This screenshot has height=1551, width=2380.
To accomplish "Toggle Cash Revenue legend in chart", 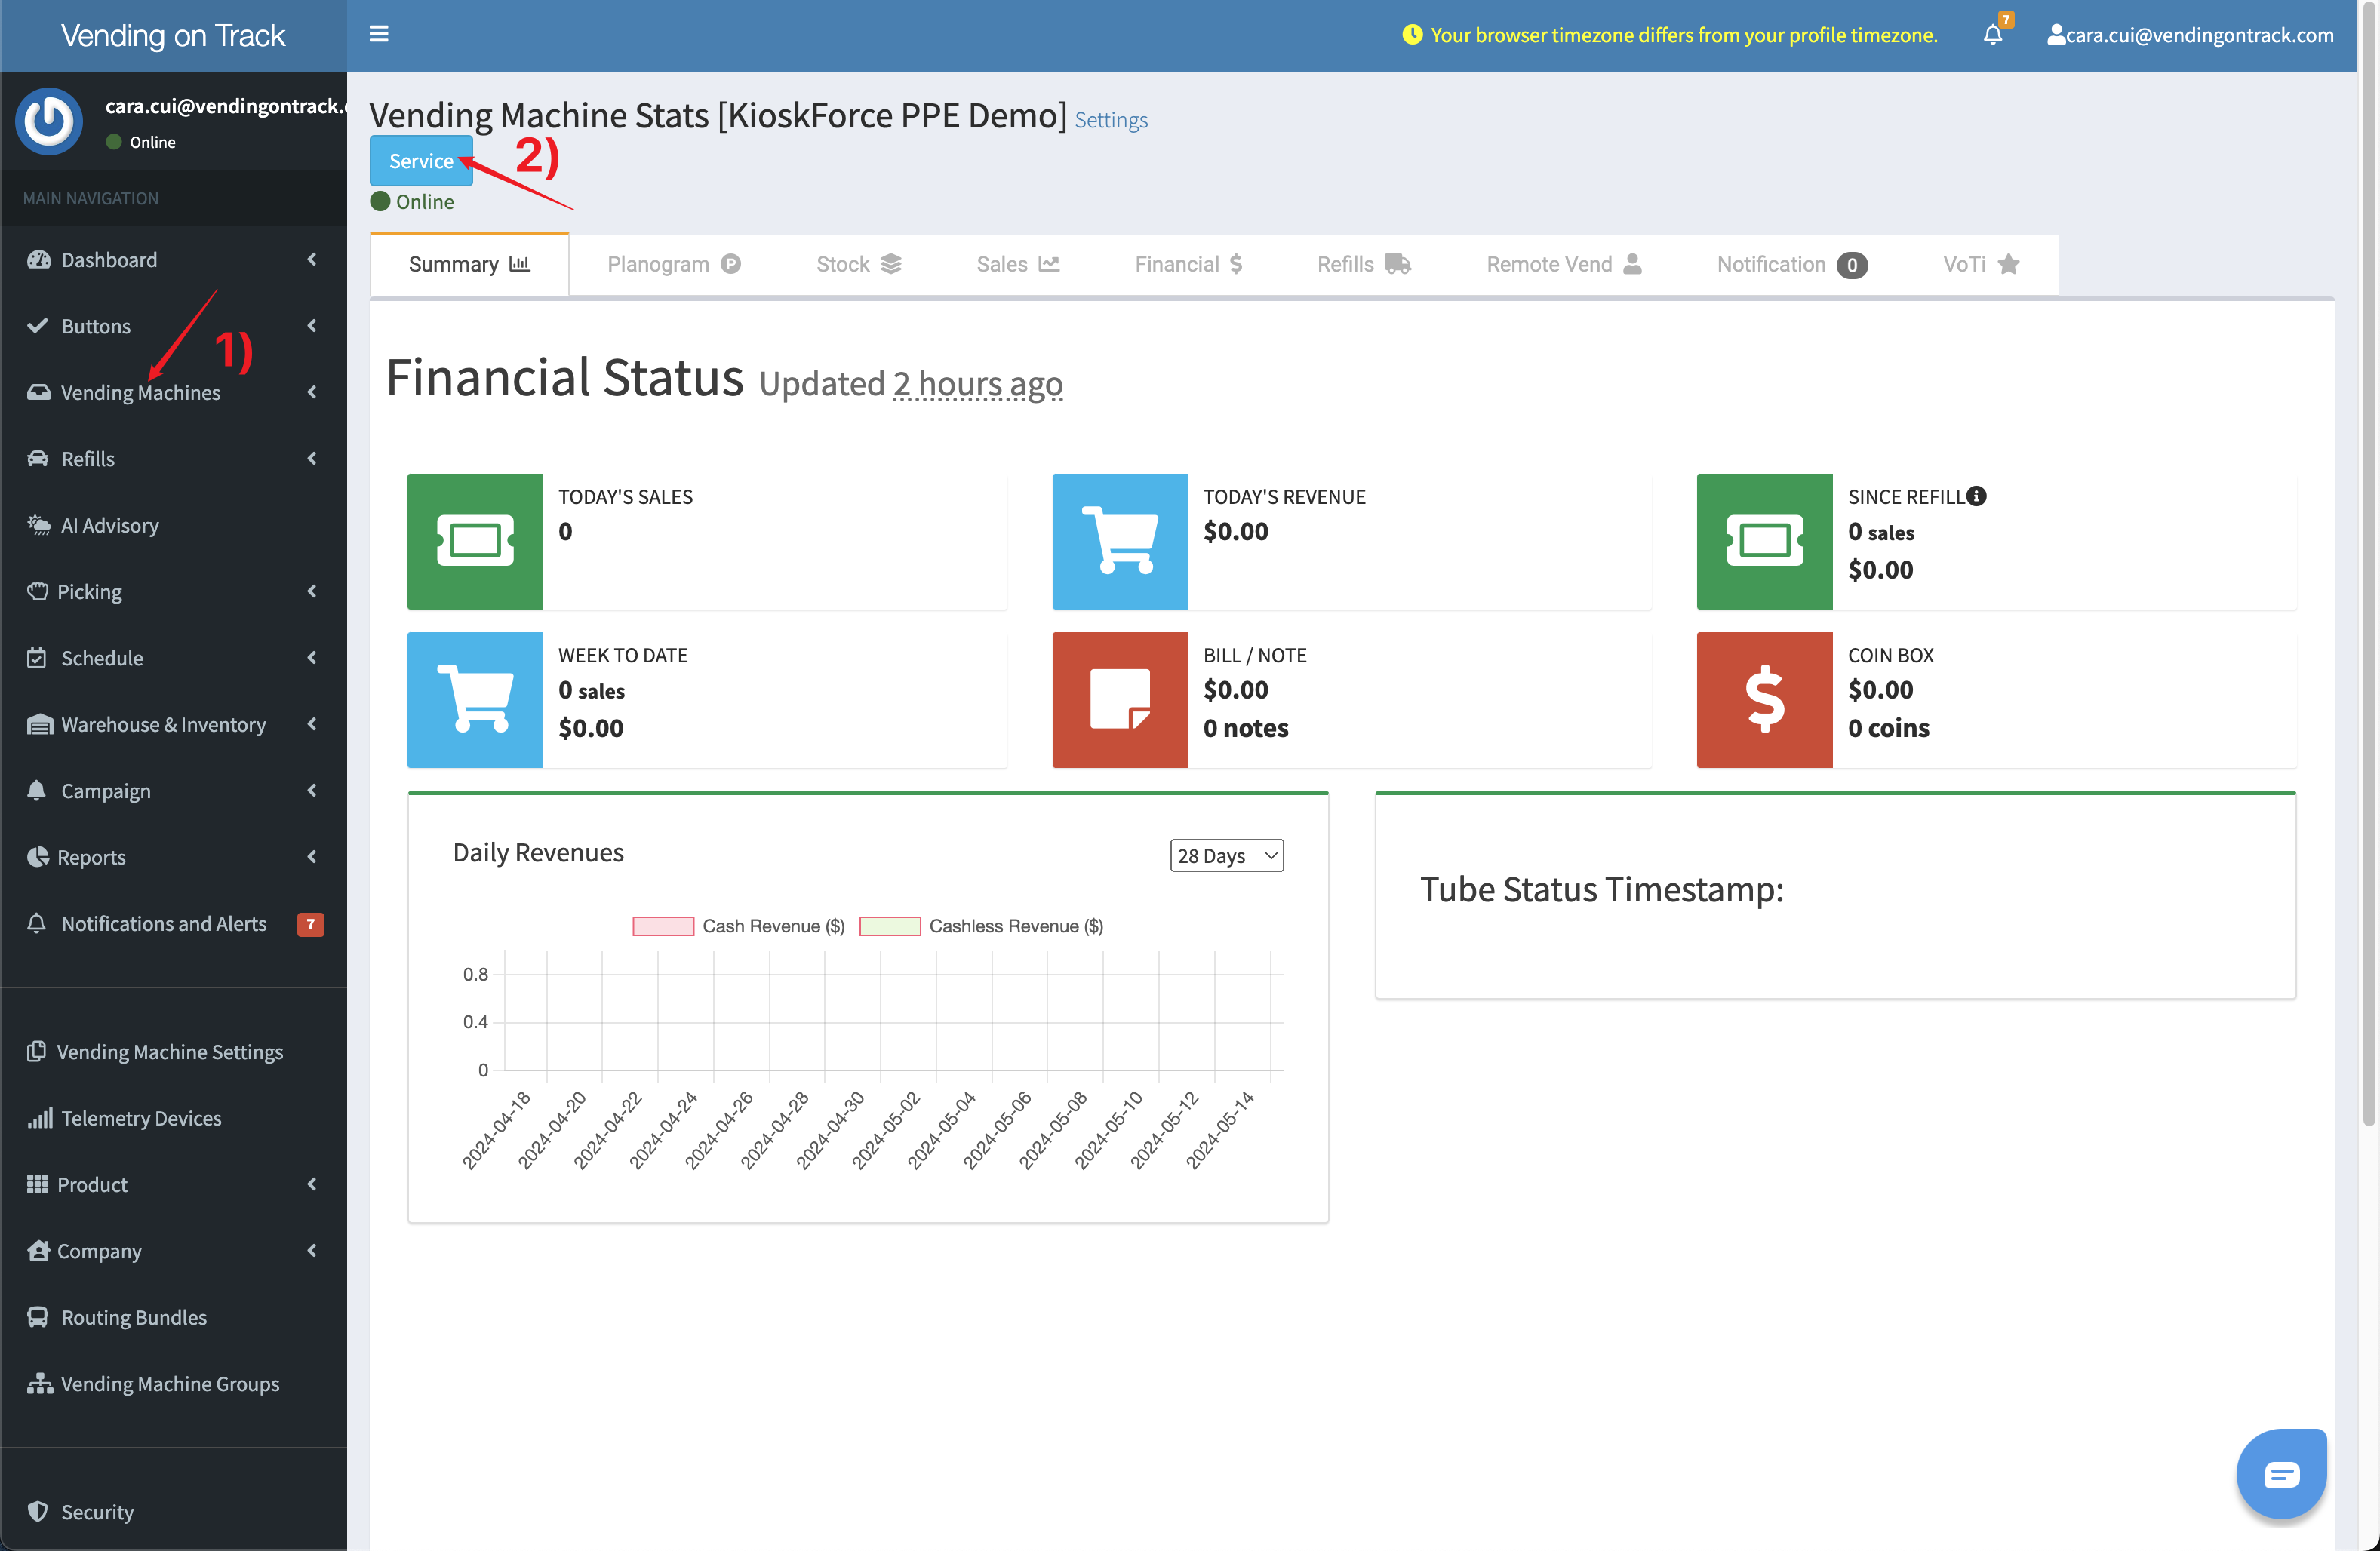I will click(x=739, y=926).
